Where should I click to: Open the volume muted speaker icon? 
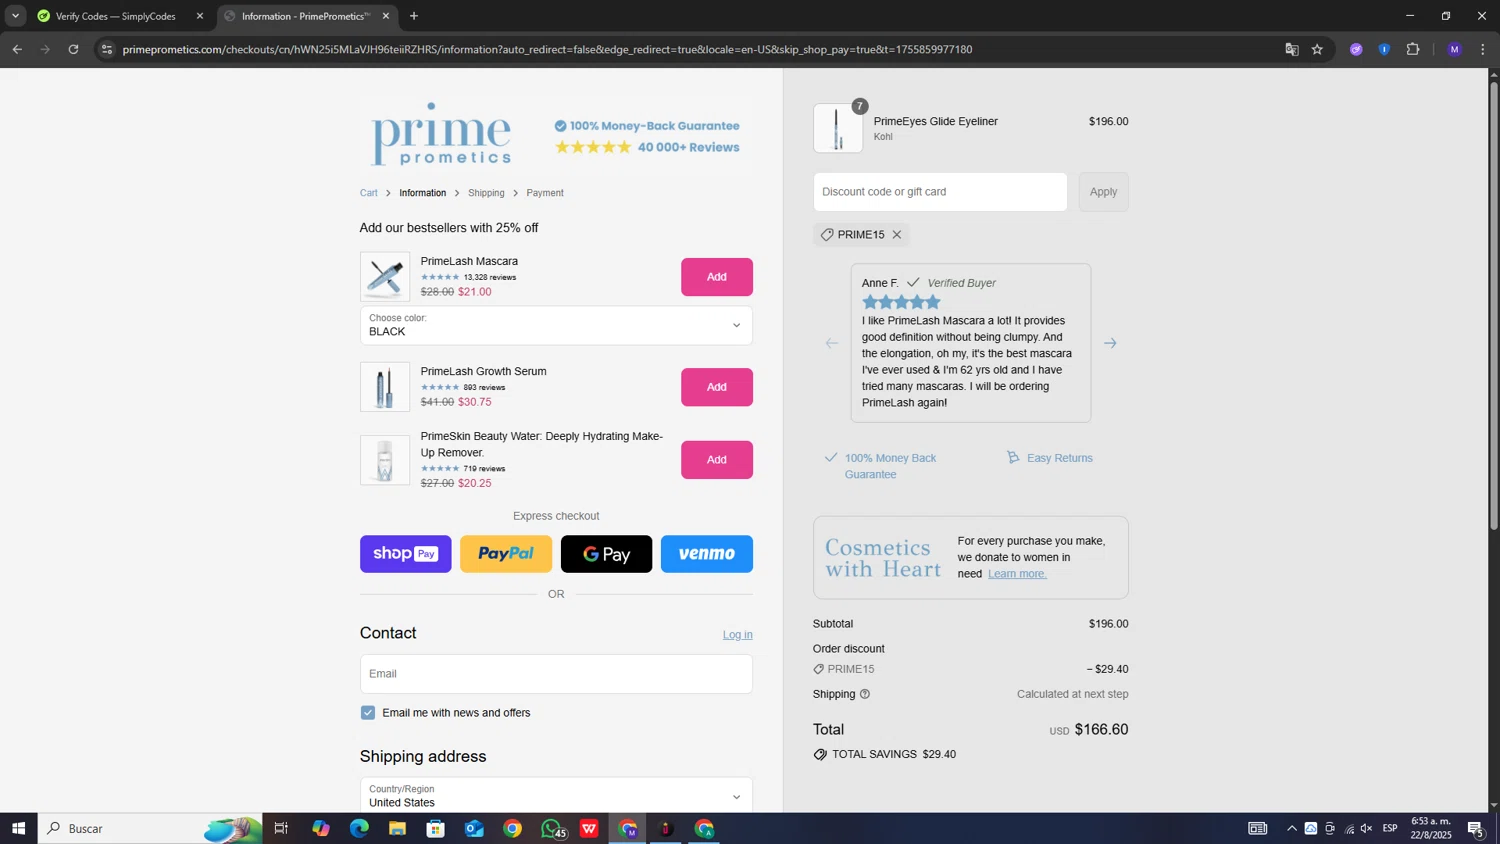click(x=1367, y=828)
